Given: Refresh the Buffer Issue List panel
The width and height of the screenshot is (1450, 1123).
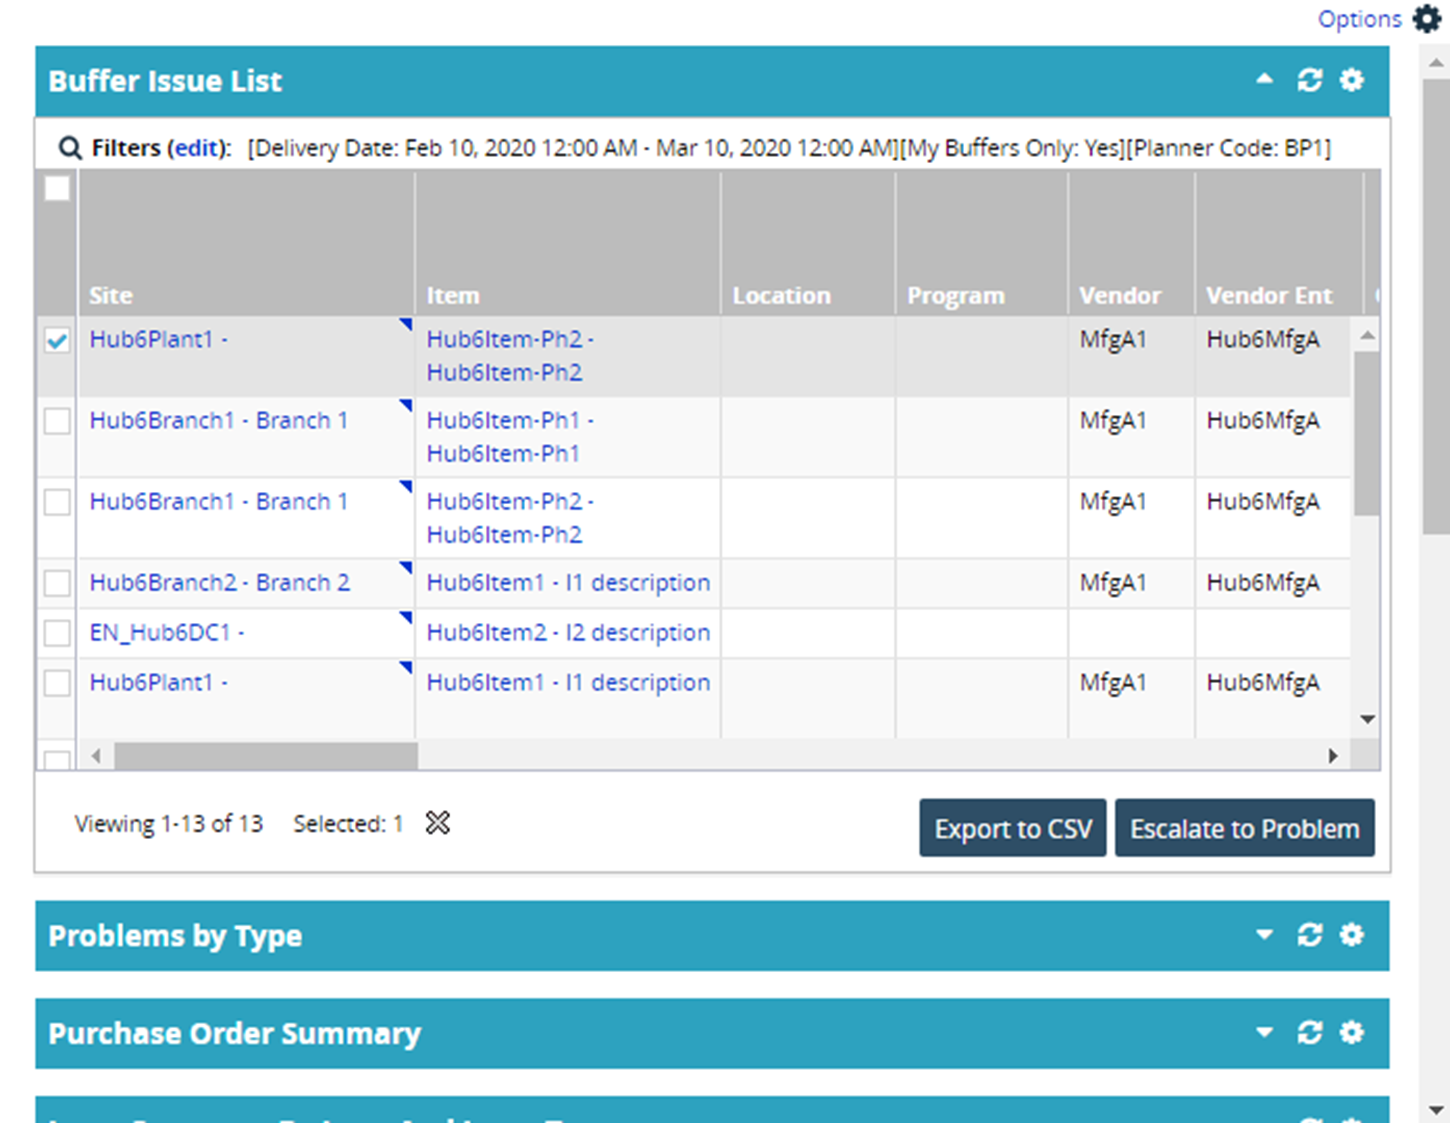Looking at the screenshot, I should click(1310, 80).
